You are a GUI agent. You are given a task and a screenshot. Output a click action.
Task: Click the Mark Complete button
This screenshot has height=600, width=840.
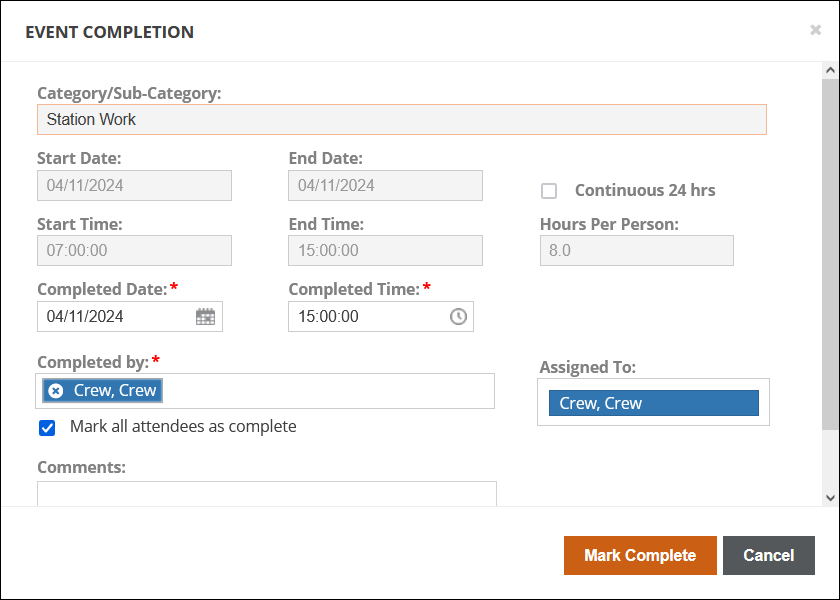[640, 556]
